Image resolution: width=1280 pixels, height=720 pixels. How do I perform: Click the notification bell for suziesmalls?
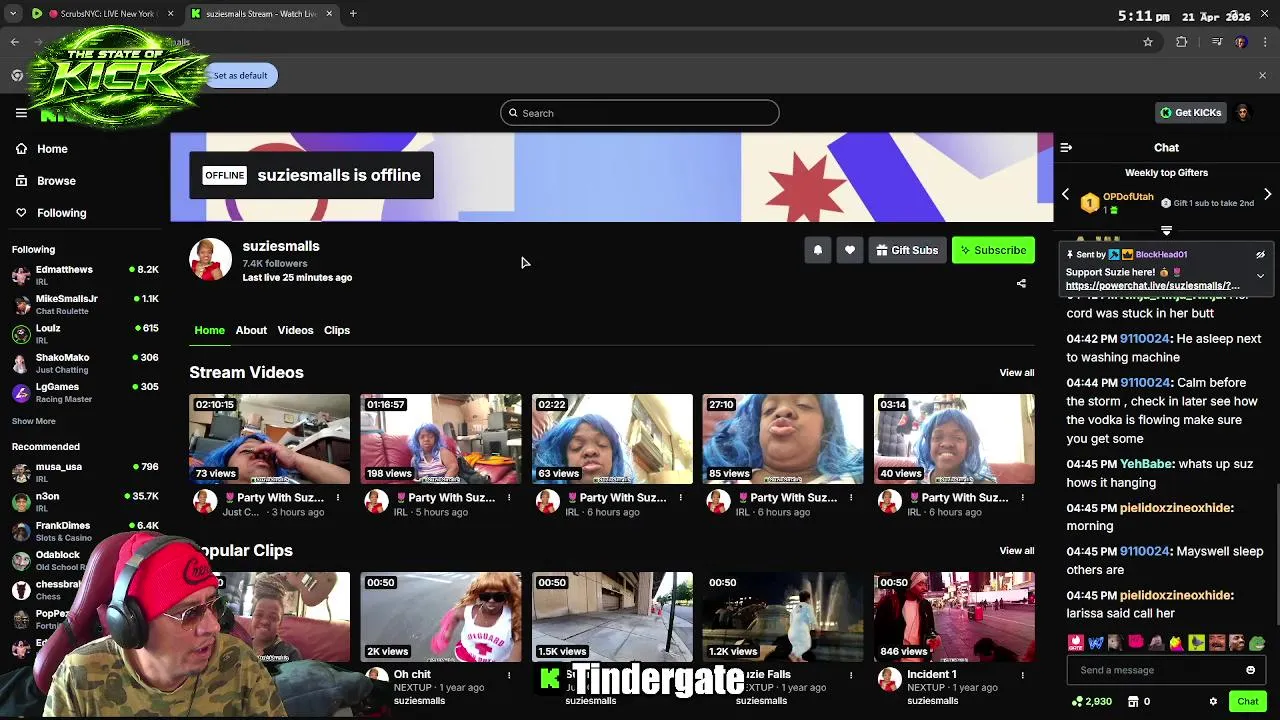[818, 250]
